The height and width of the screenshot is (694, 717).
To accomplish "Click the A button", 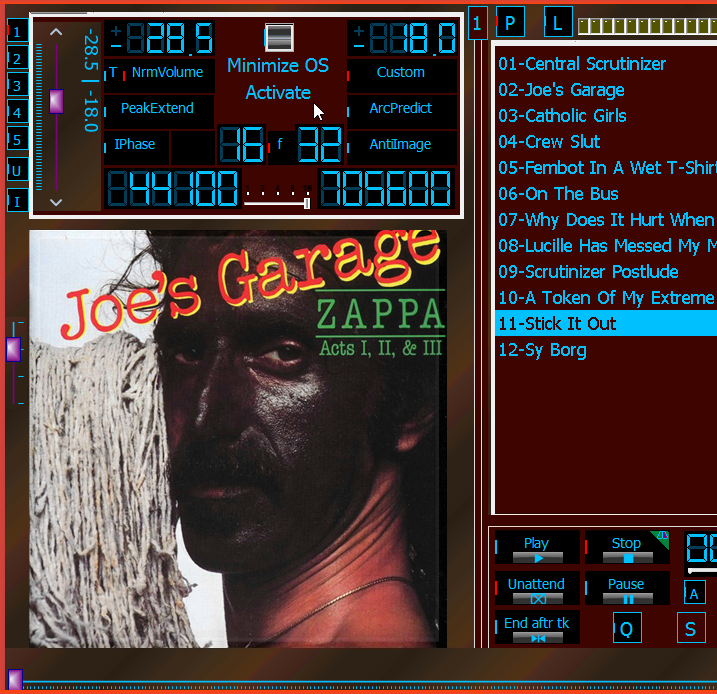I will (x=695, y=593).
